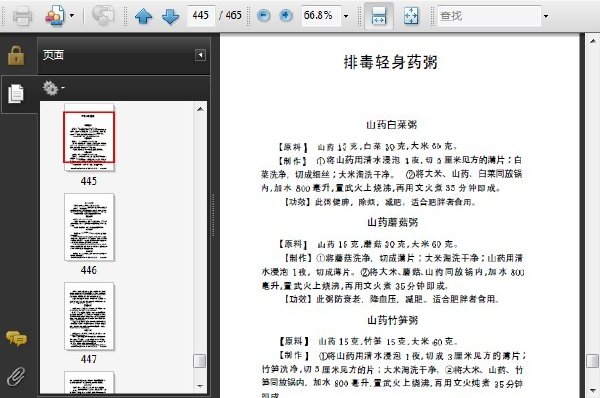This screenshot has height=398, width=600.
Task: Click the navigation pane splitter grip
Action: pos(213,215)
